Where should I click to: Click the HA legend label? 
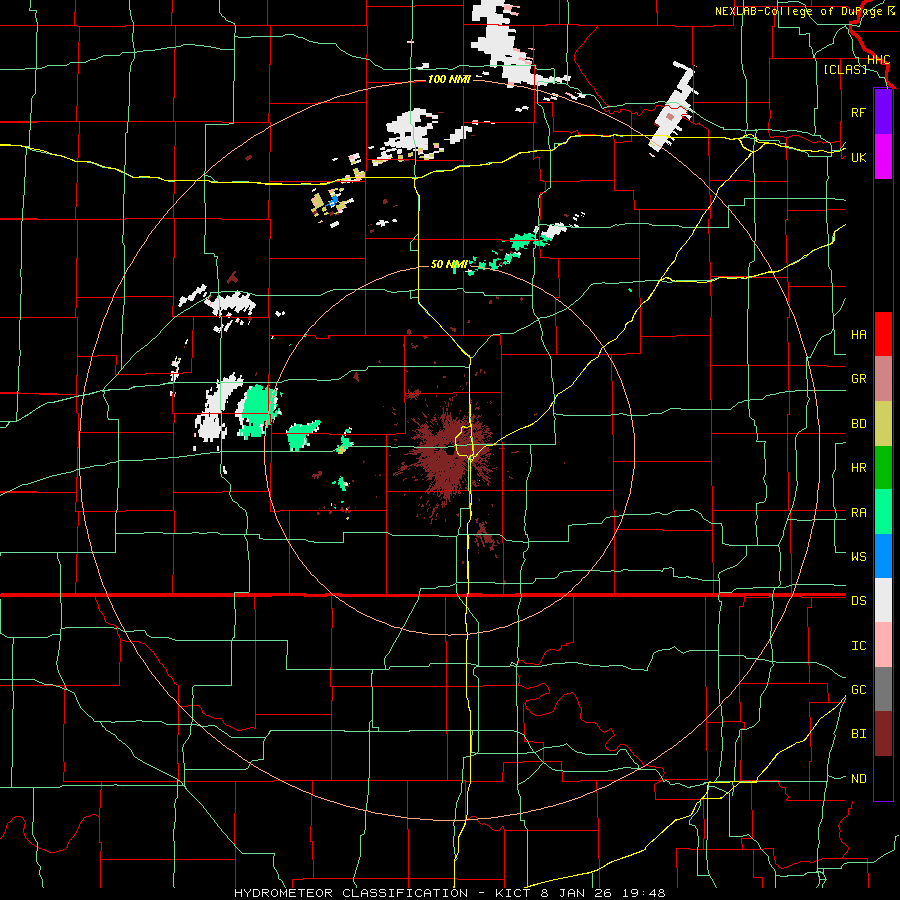click(858, 334)
